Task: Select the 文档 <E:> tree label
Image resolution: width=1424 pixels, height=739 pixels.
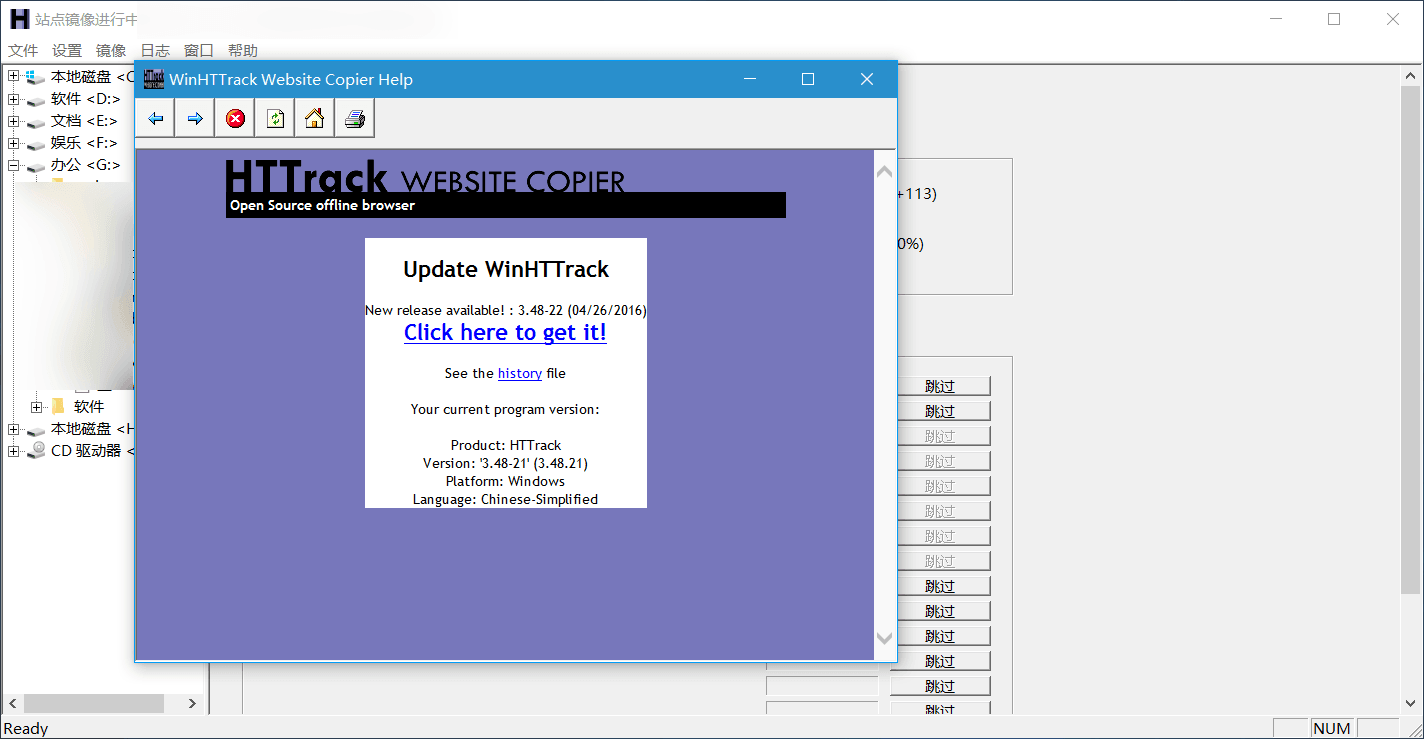Action: pos(85,121)
